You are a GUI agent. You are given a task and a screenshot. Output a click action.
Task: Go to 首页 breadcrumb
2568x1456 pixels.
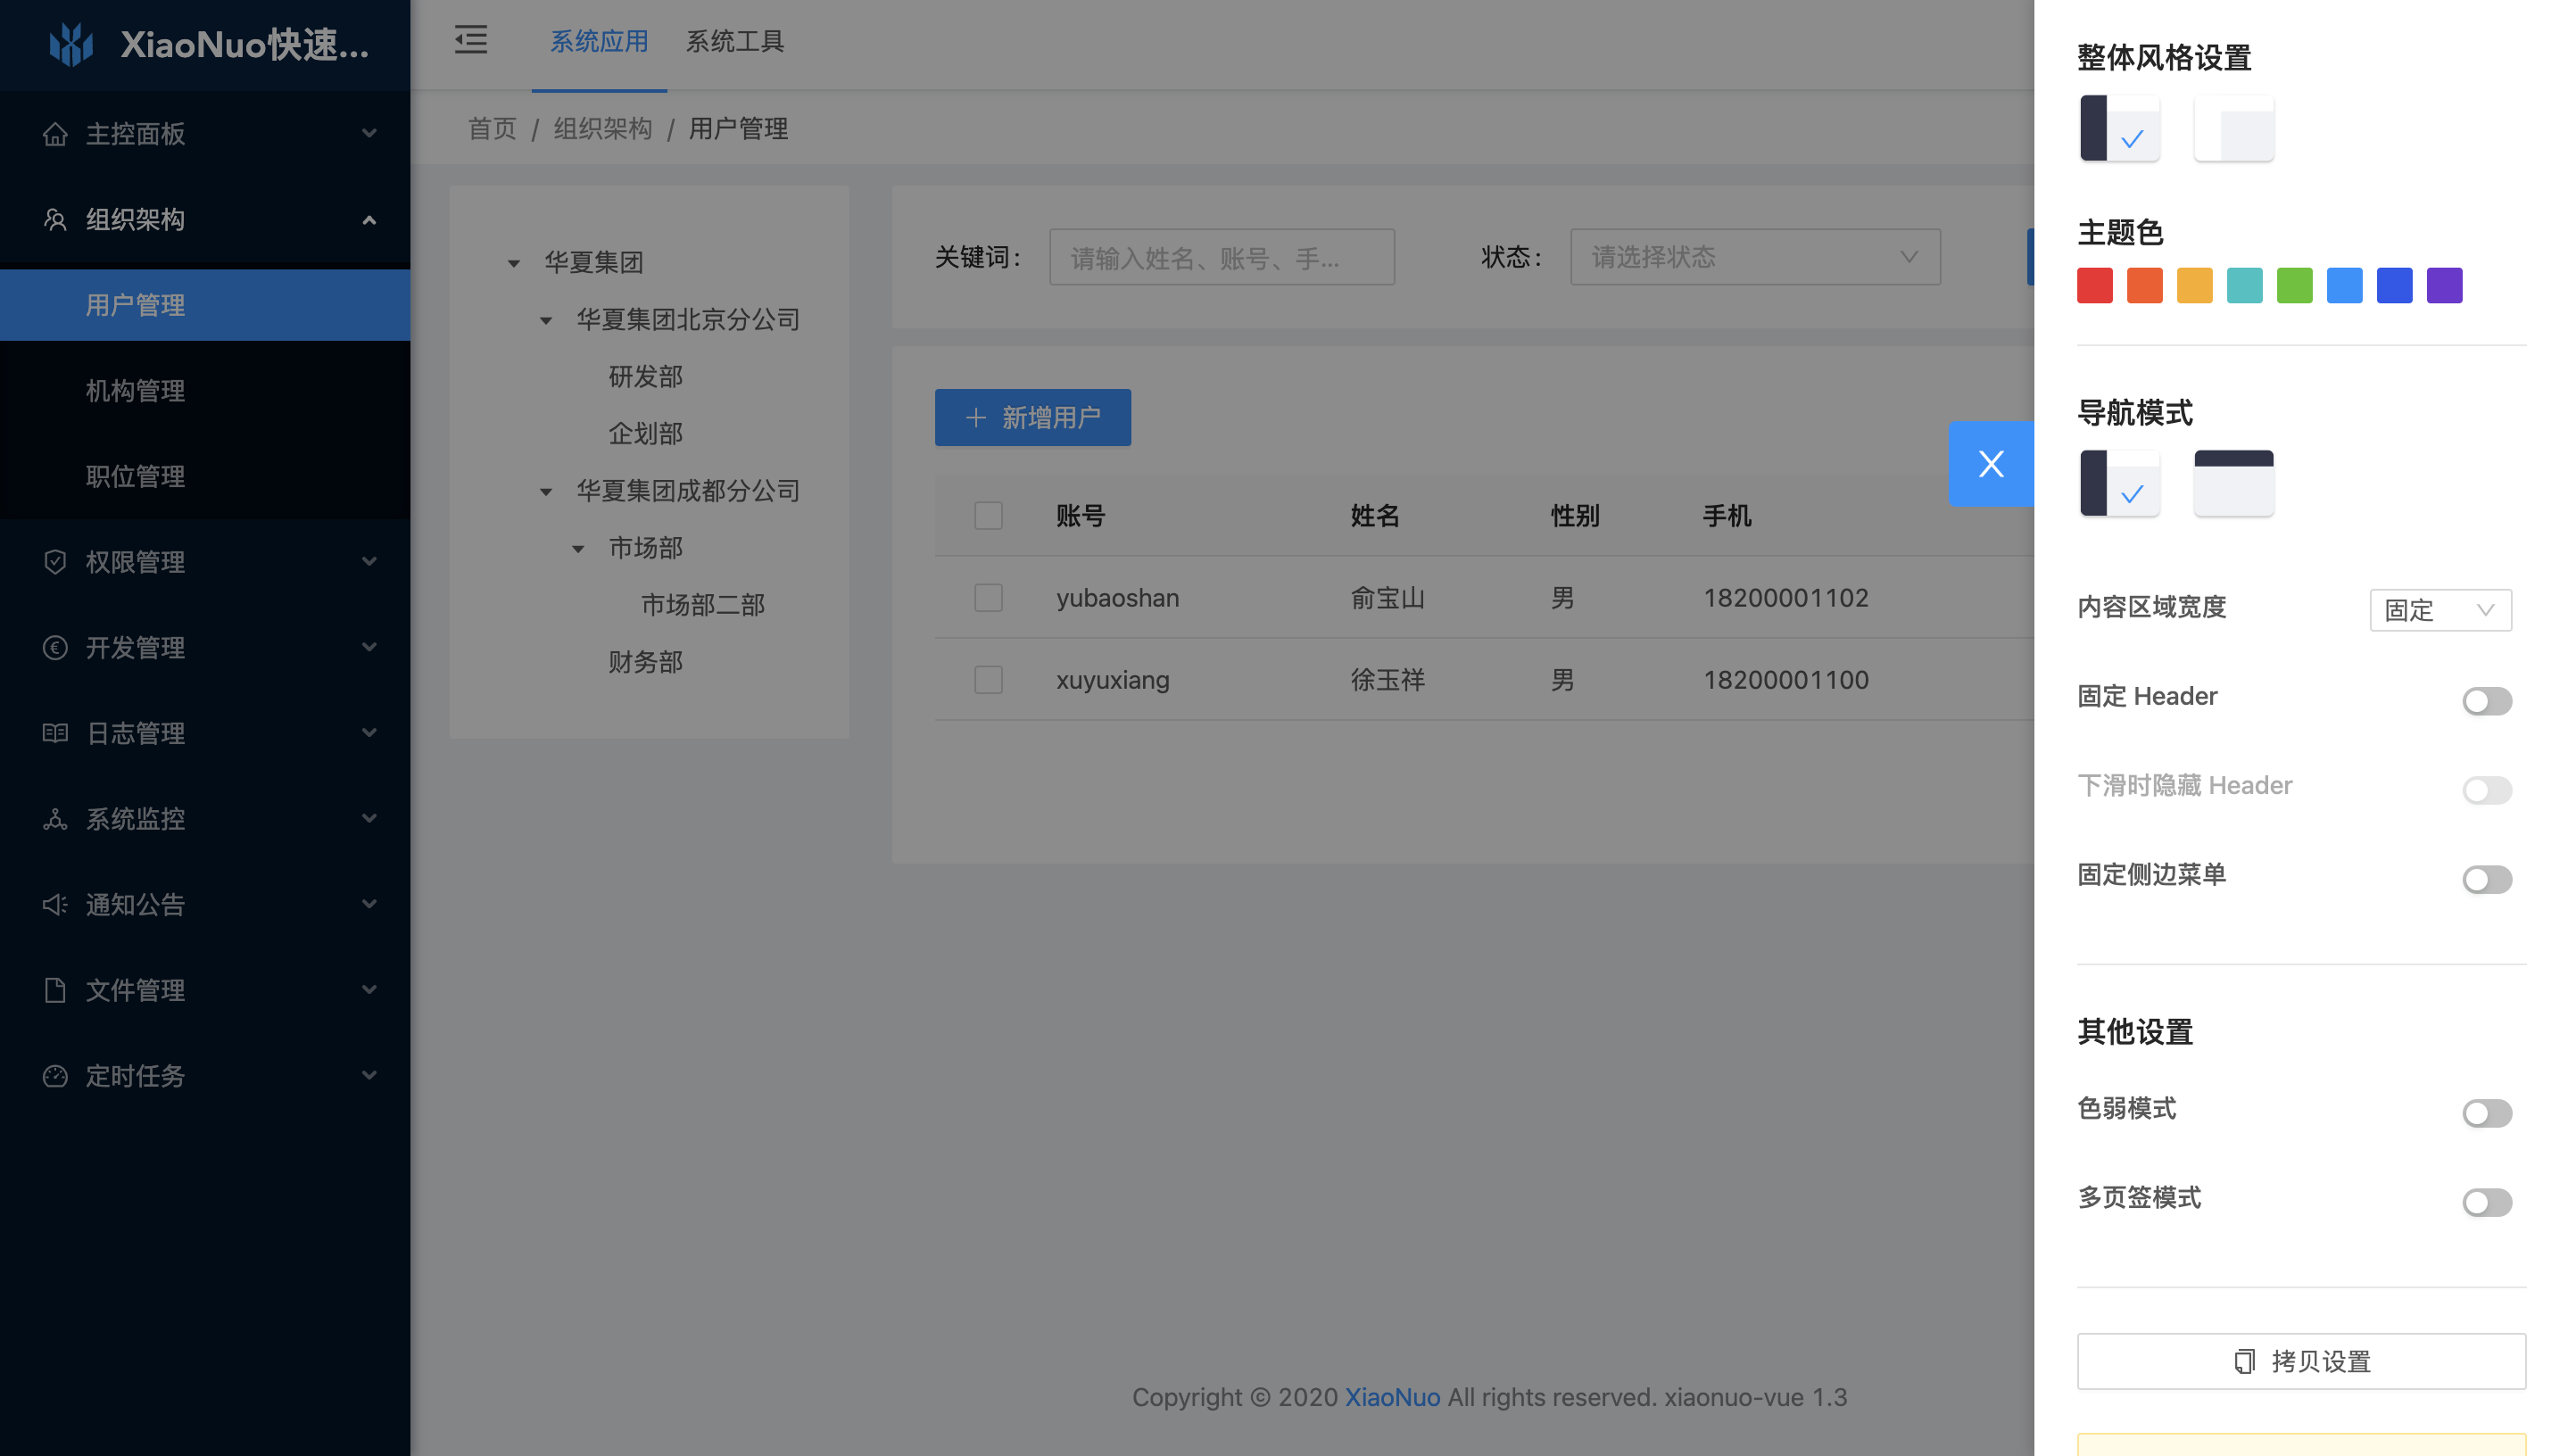[492, 128]
